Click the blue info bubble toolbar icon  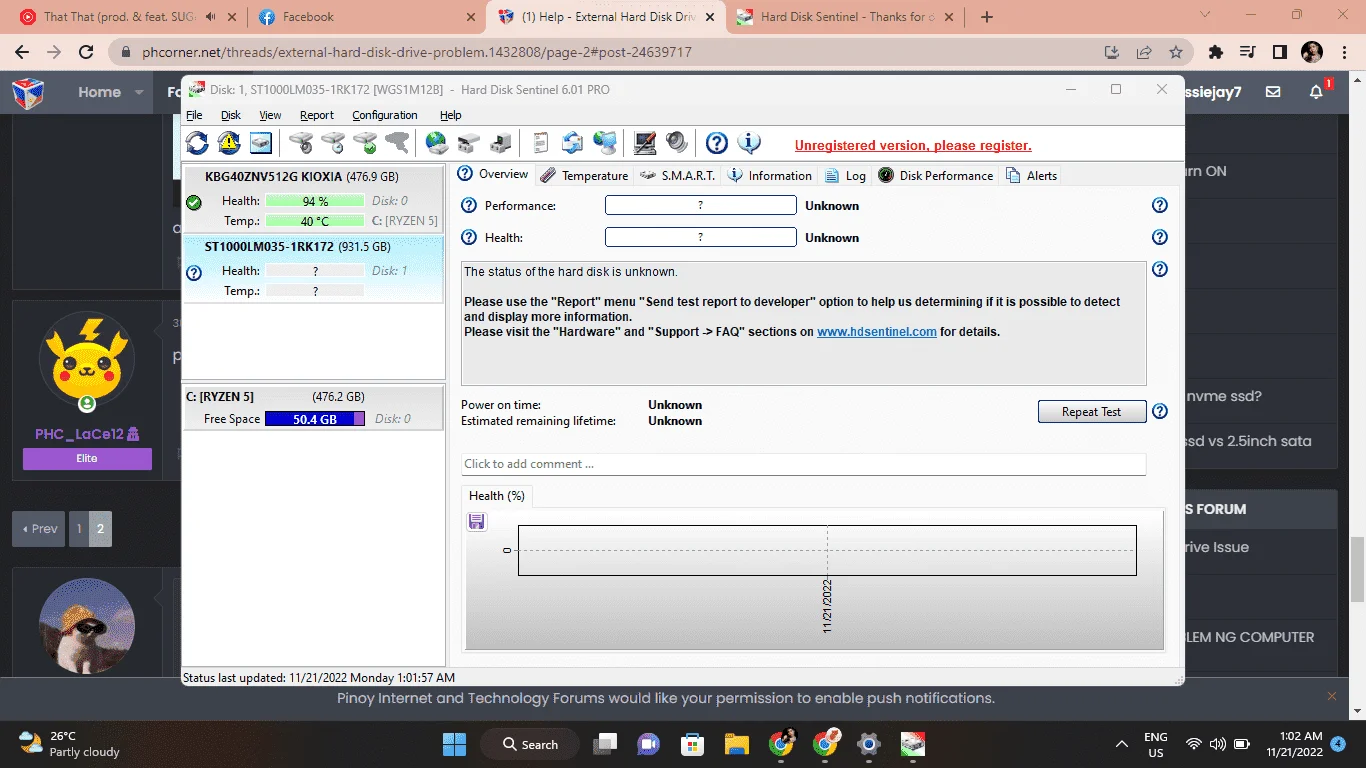click(749, 143)
